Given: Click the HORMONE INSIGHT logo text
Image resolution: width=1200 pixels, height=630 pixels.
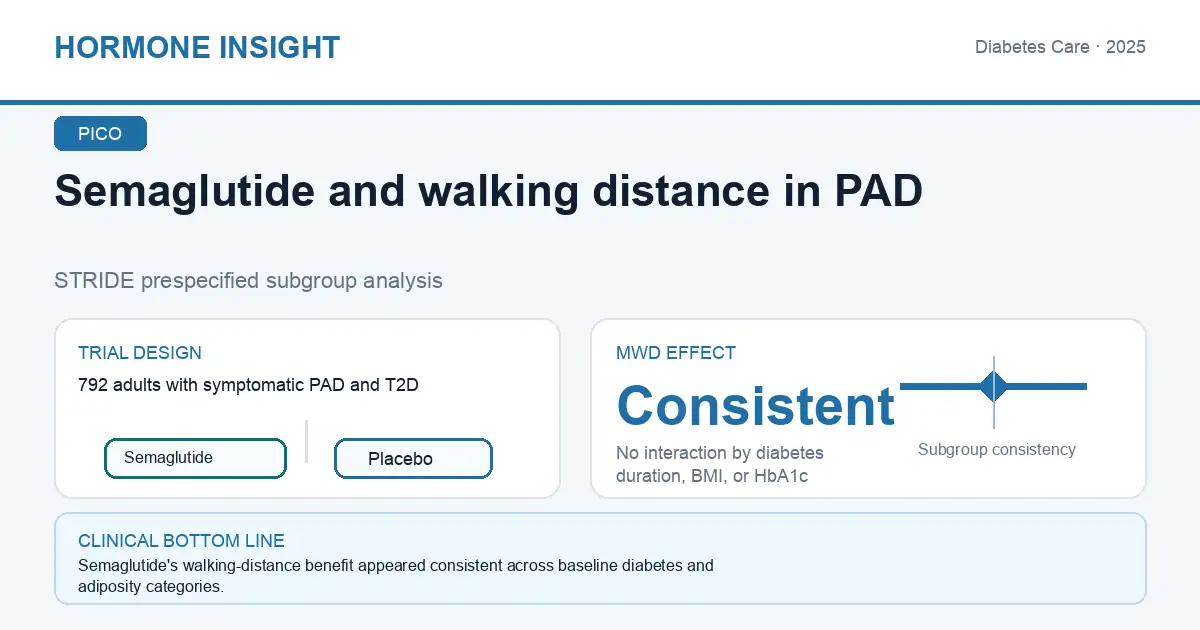Looking at the screenshot, I should coord(197,47).
